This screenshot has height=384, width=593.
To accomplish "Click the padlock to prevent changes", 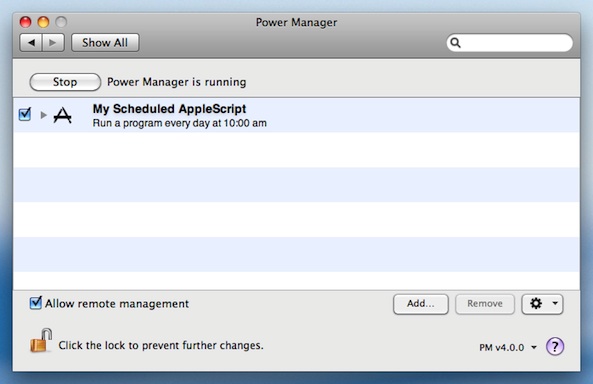I will tap(41, 340).
